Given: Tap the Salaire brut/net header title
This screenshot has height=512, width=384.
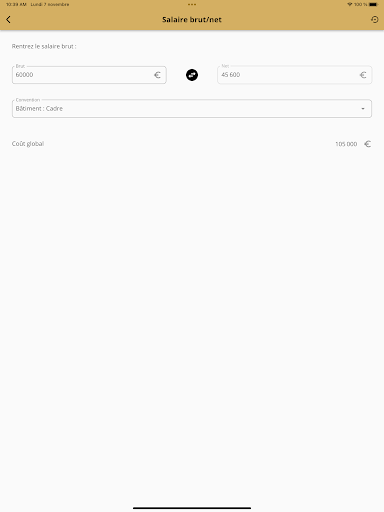Looking at the screenshot, I should pos(192,20).
